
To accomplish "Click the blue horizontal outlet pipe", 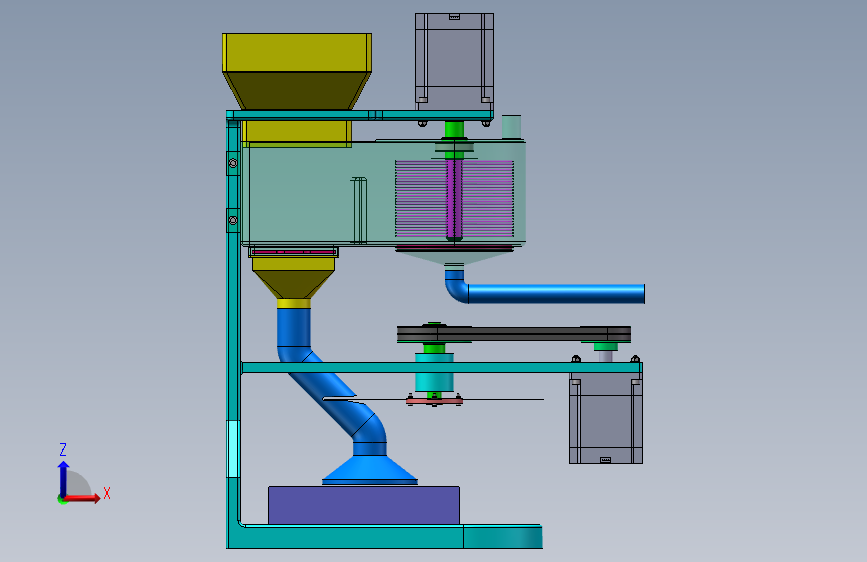I will tap(556, 294).
